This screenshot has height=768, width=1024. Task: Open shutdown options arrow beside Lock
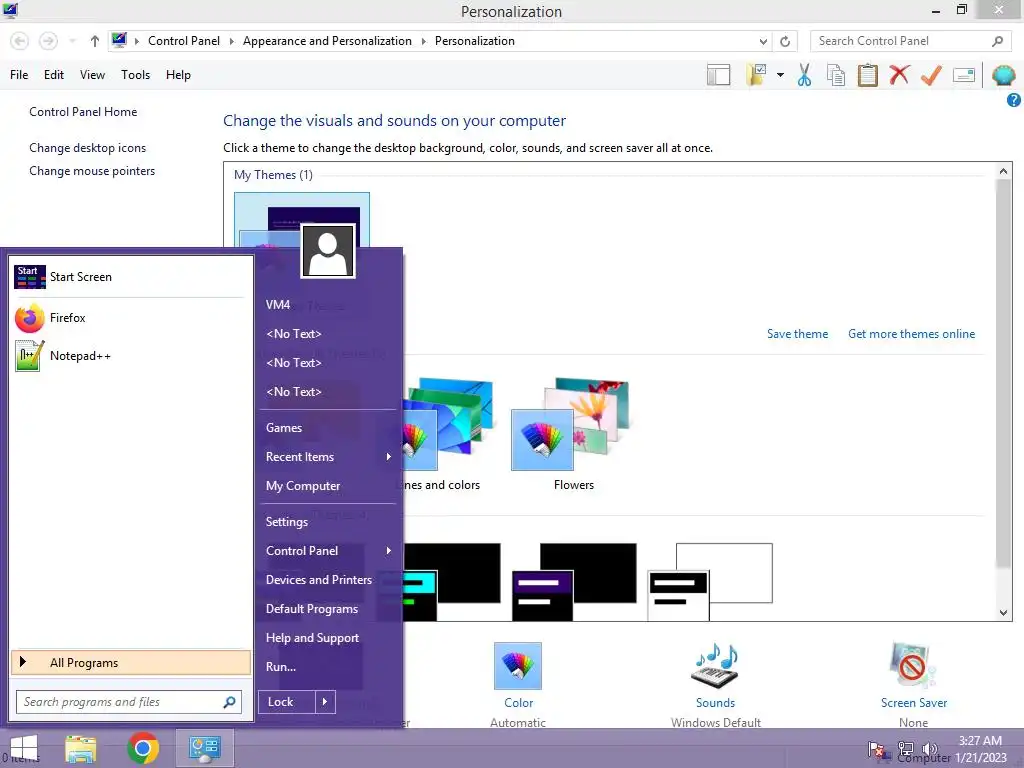325,702
